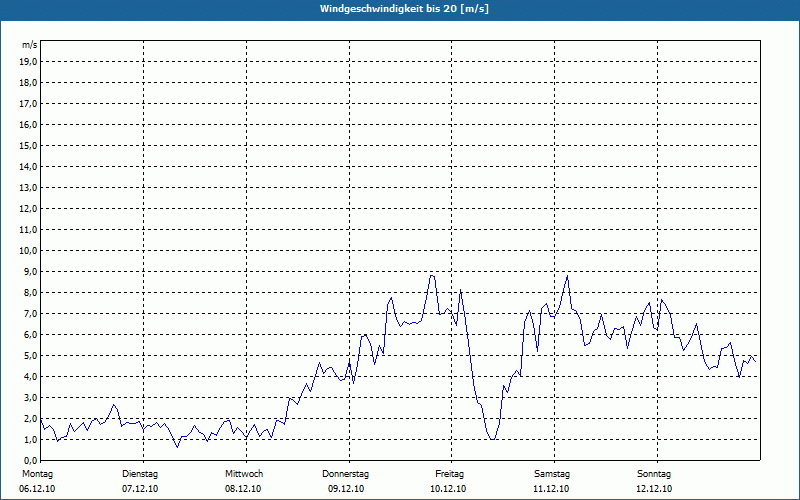Select the 11,0 axis label
The width and height of the screenshot is (800, 500).
[28, 230]
